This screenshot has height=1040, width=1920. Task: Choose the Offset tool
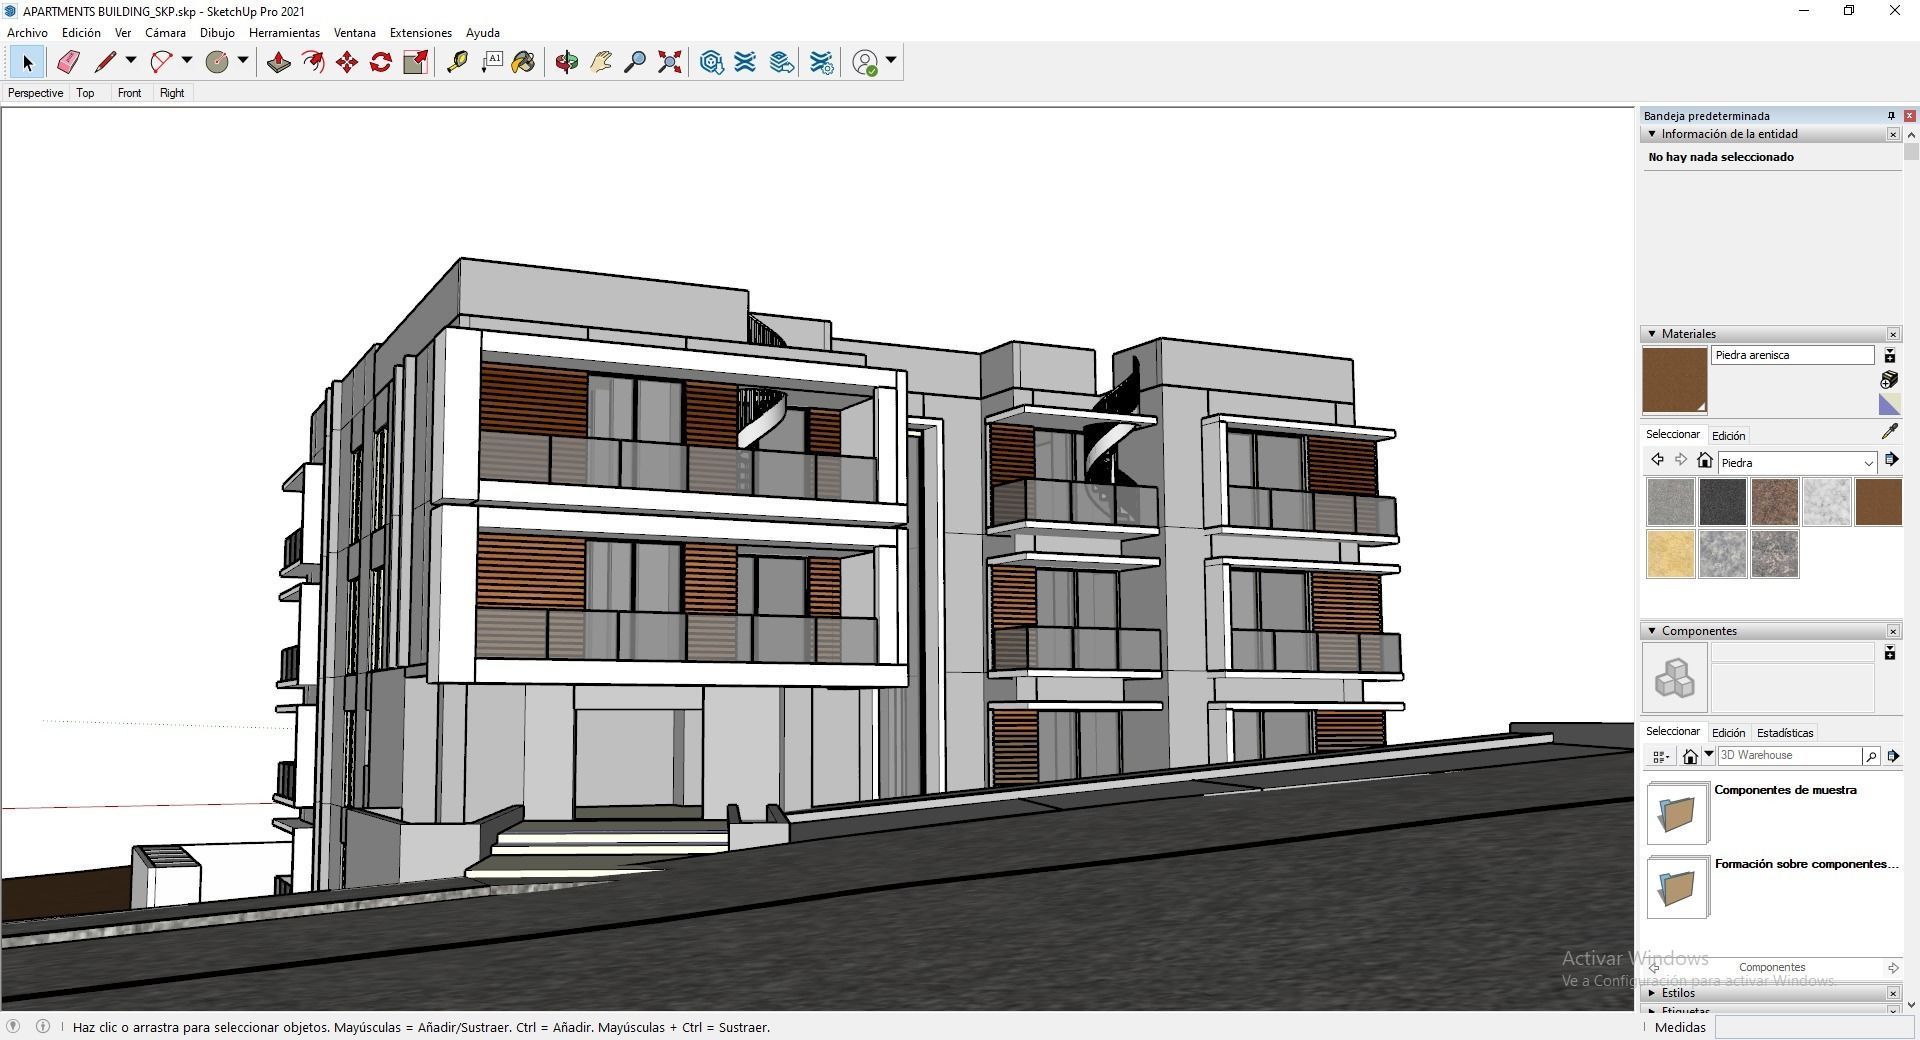[313, 62]
